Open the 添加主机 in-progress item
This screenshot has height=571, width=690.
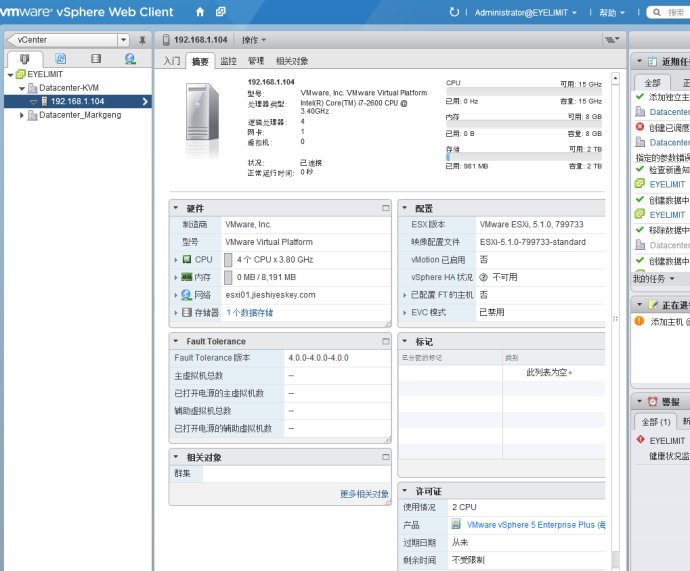(x=670, y=322)
